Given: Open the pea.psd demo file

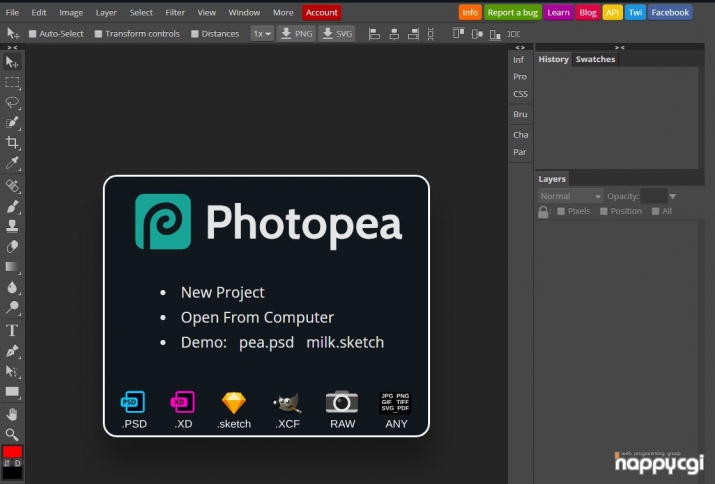Looking at the screenshot, I should coord(266,343).
